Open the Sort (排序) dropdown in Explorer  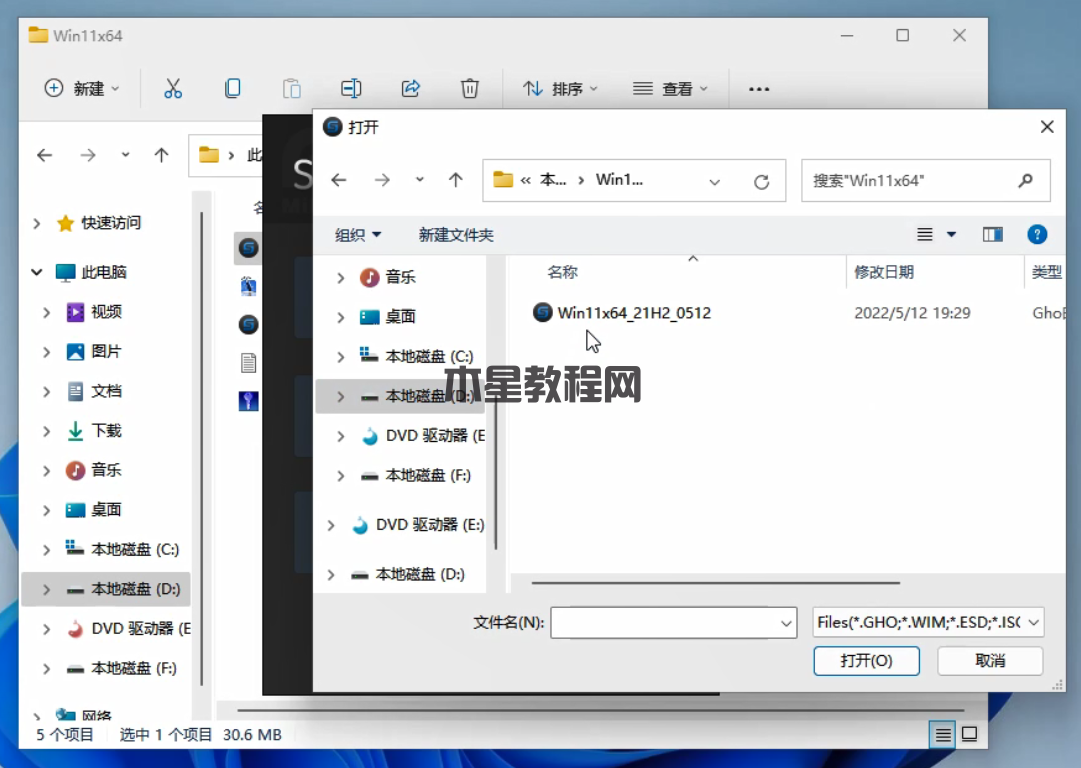click(560, 88)
